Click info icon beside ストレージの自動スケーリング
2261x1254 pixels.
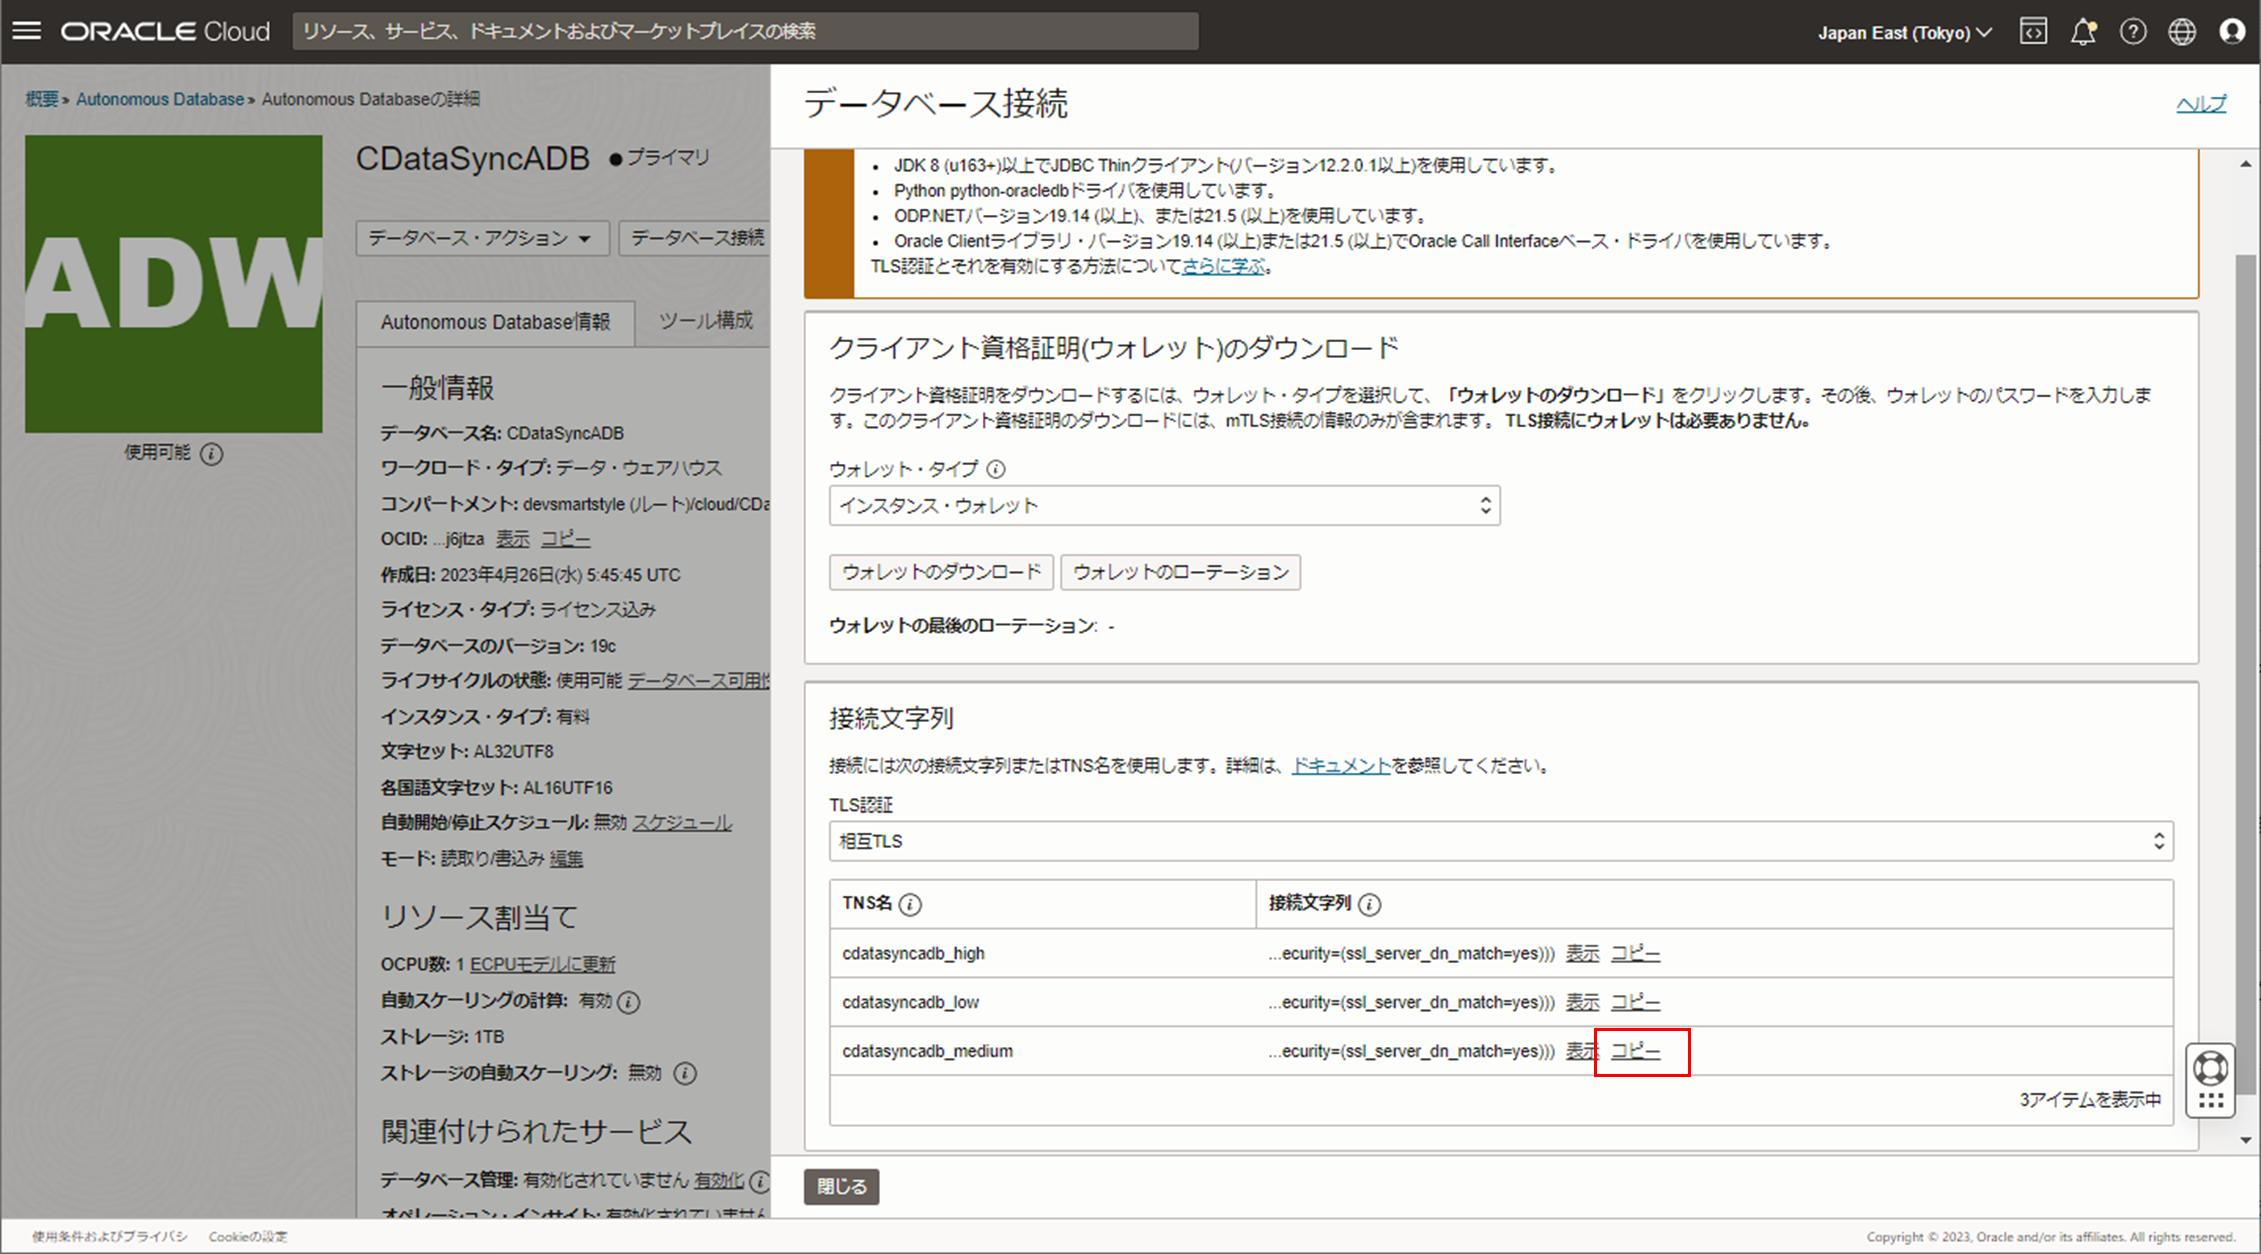click(x=685, y=1074)
